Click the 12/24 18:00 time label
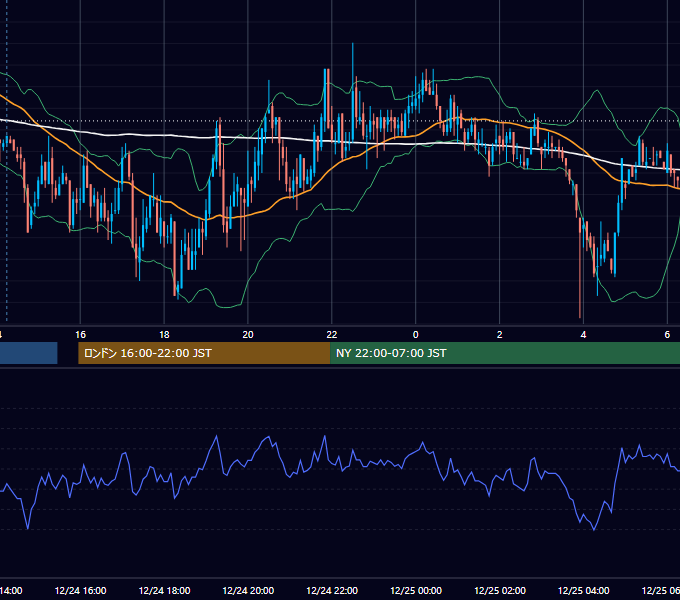The height and width of the screenshot is (600, 680). tap(164, 590)
